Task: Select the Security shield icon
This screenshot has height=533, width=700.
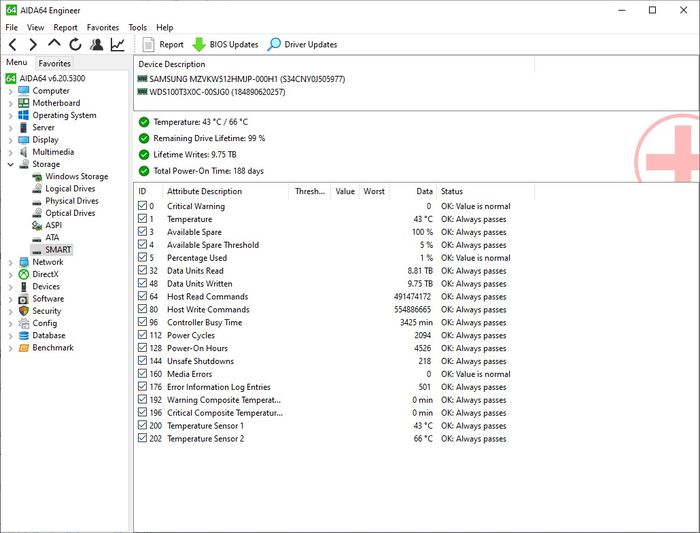Action: [x=24, y=311]
